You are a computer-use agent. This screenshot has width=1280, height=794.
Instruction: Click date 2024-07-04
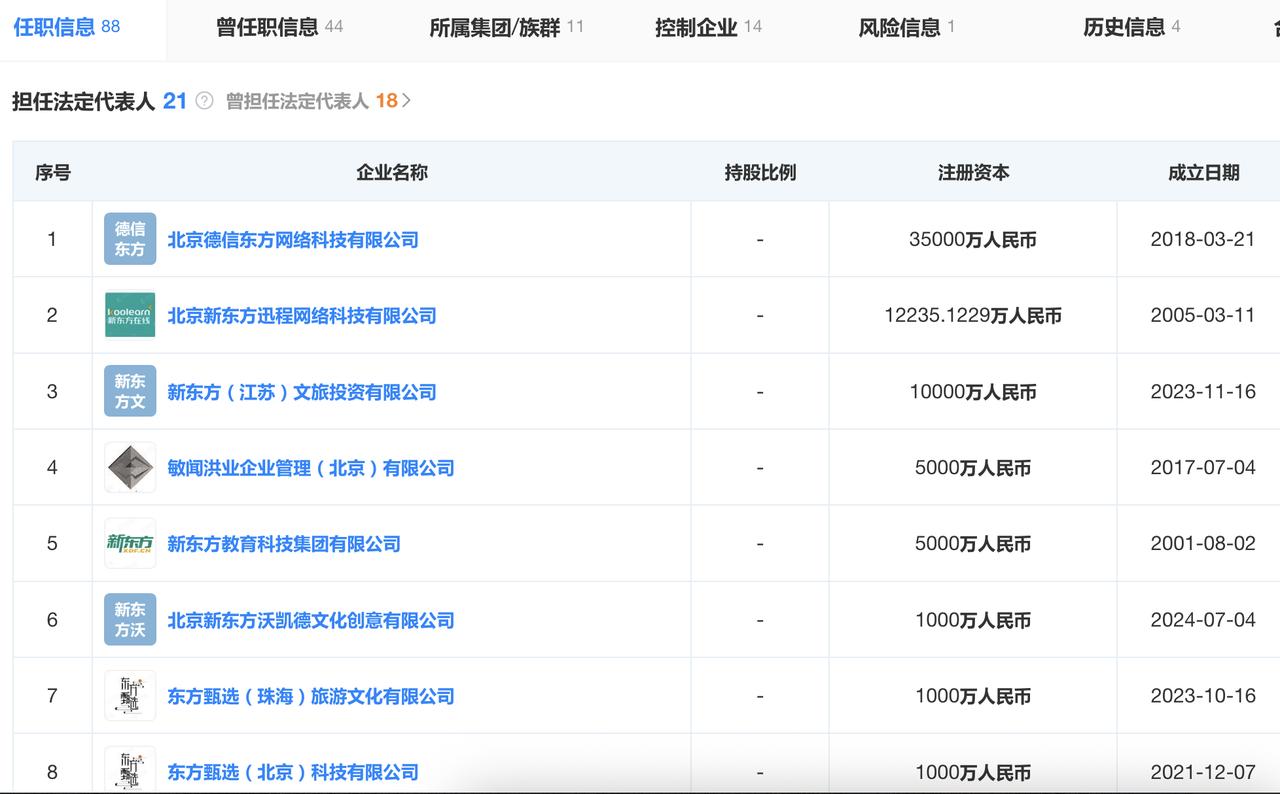coord(1203,619)
